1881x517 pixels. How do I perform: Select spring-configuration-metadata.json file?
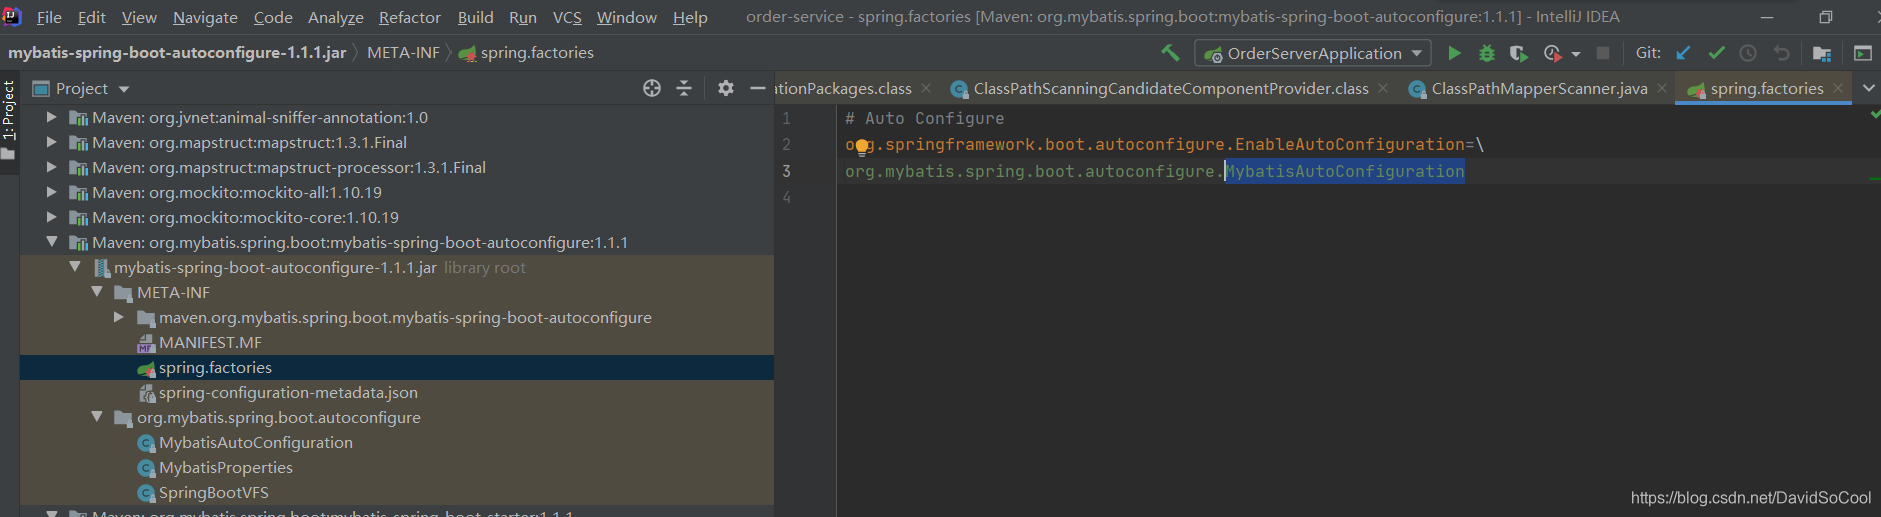pos(288,392)
